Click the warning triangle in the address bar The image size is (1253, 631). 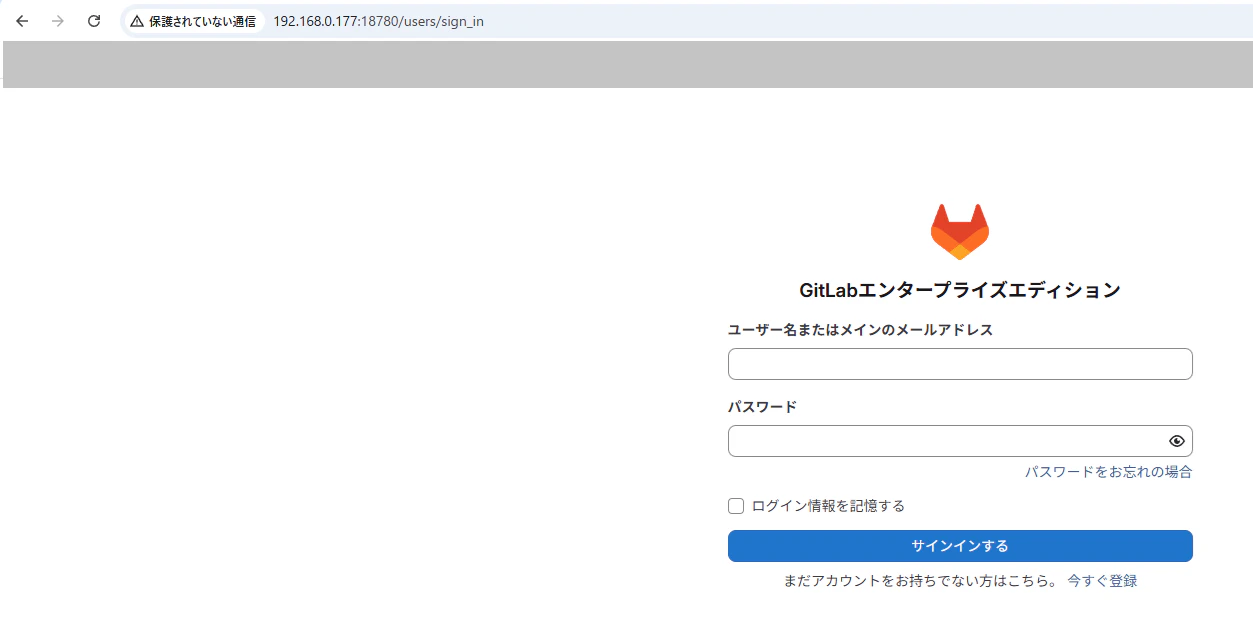139,20
